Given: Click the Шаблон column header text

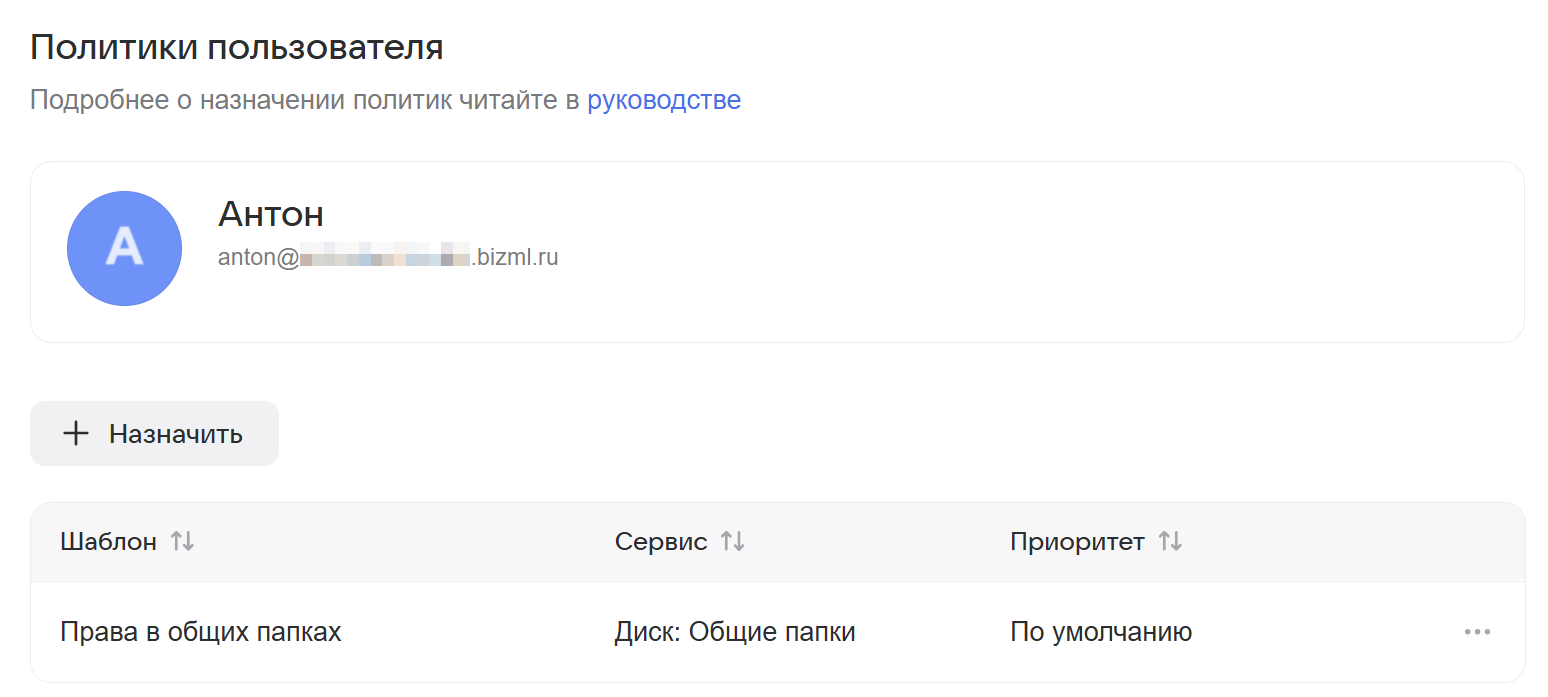Looking at the screenshot, I should point(108,542).
